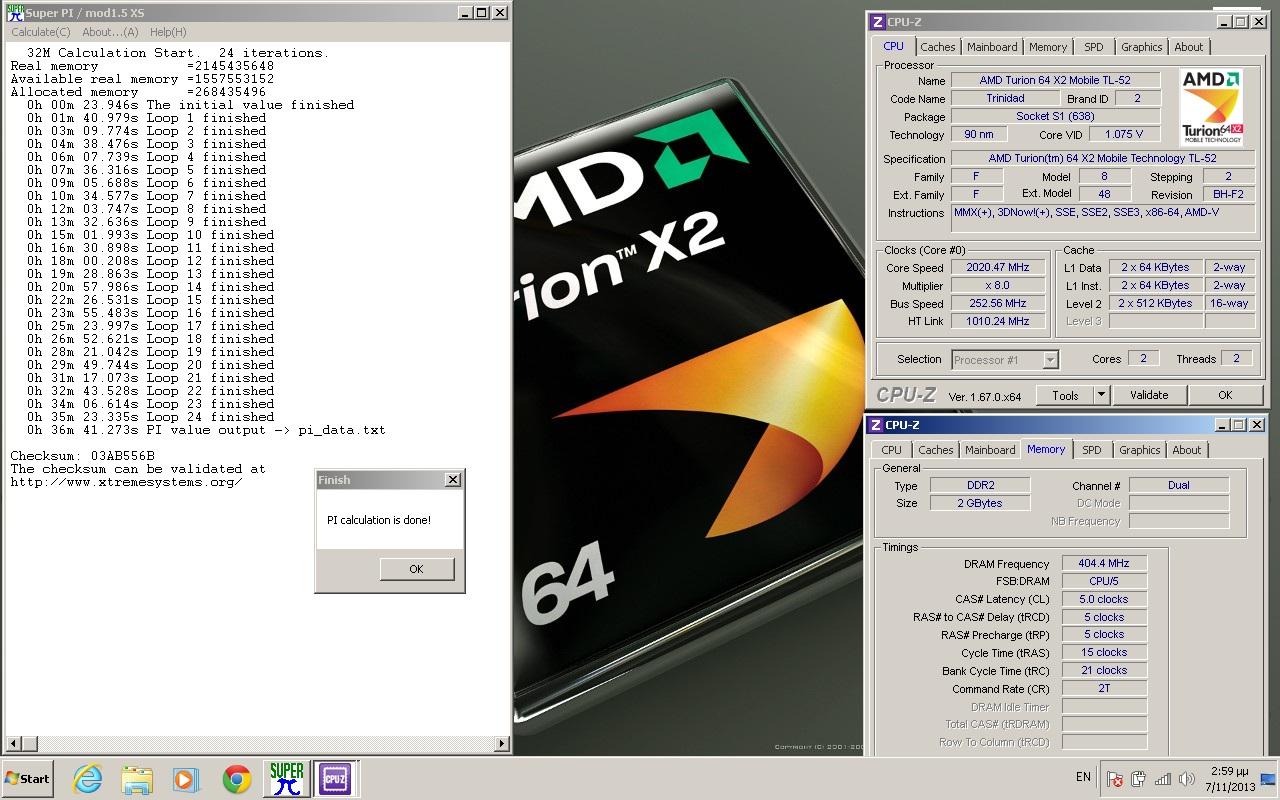Image resolution: width=1280 pixels, height=800 pixels.
Task: Select the CPU tab in upper CPU-Z
Action: (893, 46)
